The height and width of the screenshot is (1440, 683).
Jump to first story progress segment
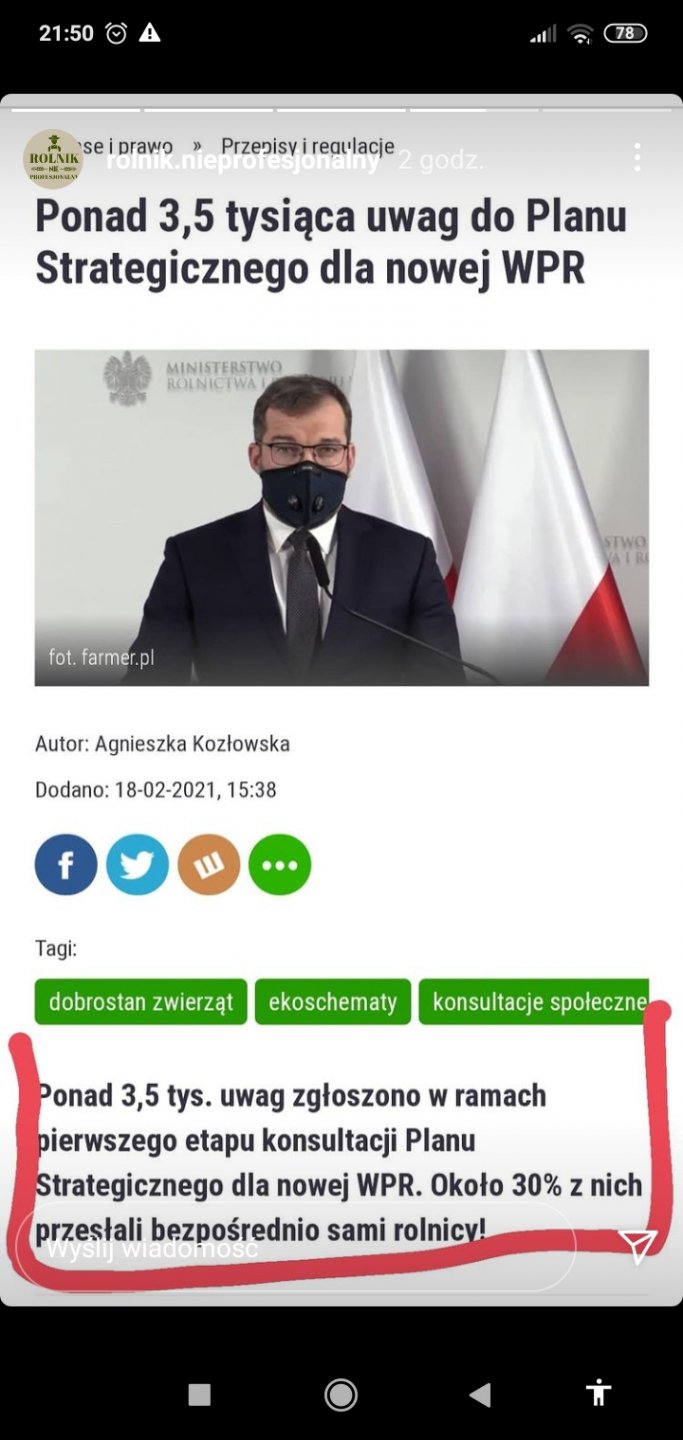pyautogui.click(x=74, y=108)
